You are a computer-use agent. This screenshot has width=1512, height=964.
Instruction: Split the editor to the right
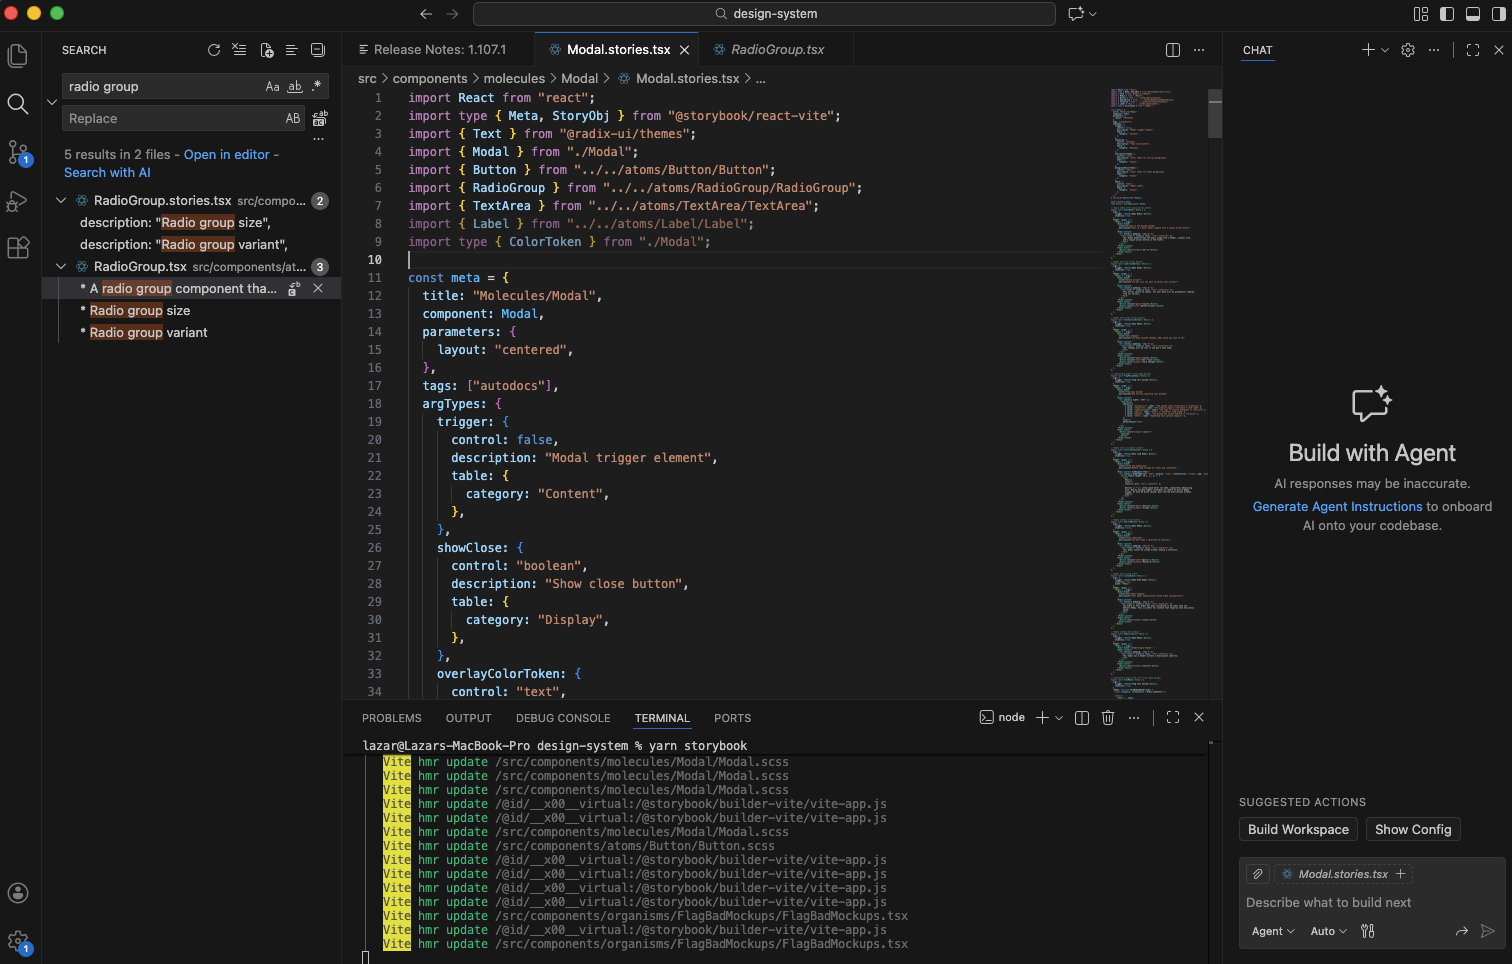click(1173, 50)
